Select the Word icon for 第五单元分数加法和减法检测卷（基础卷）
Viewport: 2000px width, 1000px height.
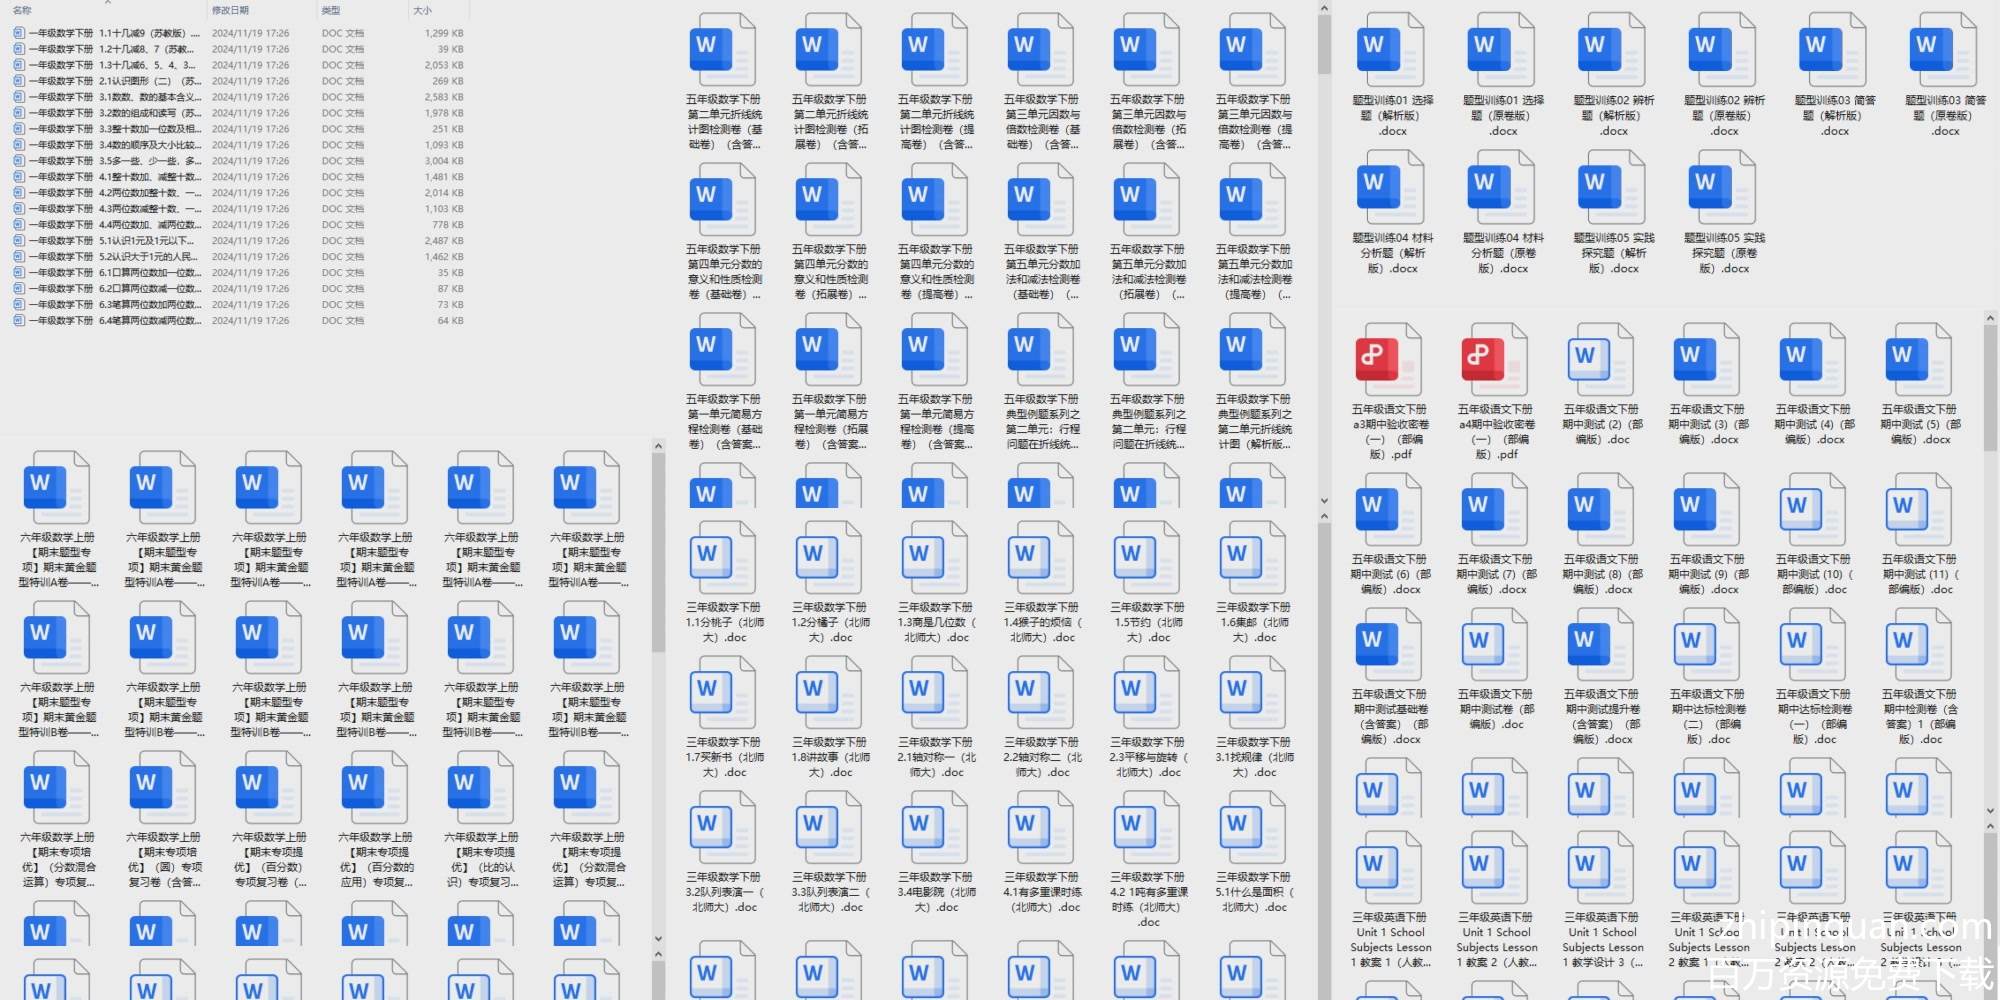pos(1041,200)
